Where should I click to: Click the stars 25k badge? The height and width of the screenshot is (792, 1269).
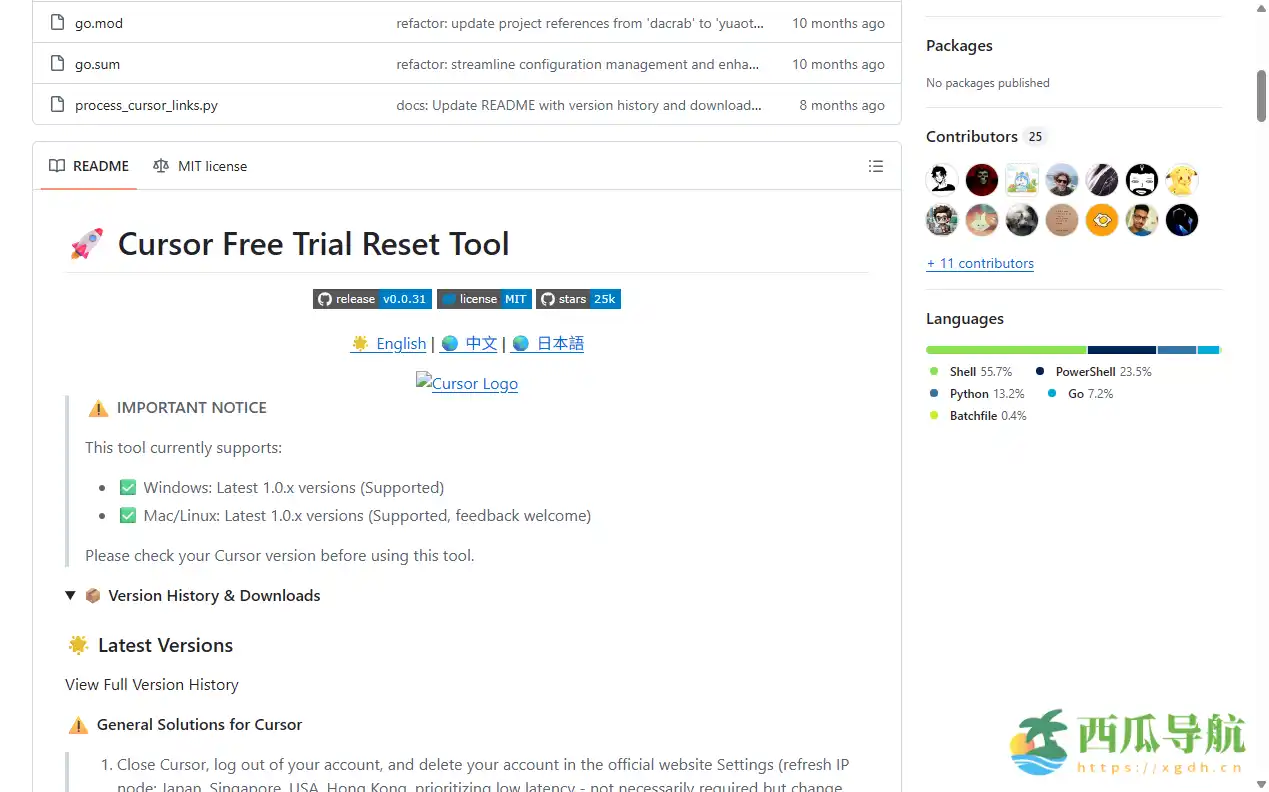[x=578, y=298]
